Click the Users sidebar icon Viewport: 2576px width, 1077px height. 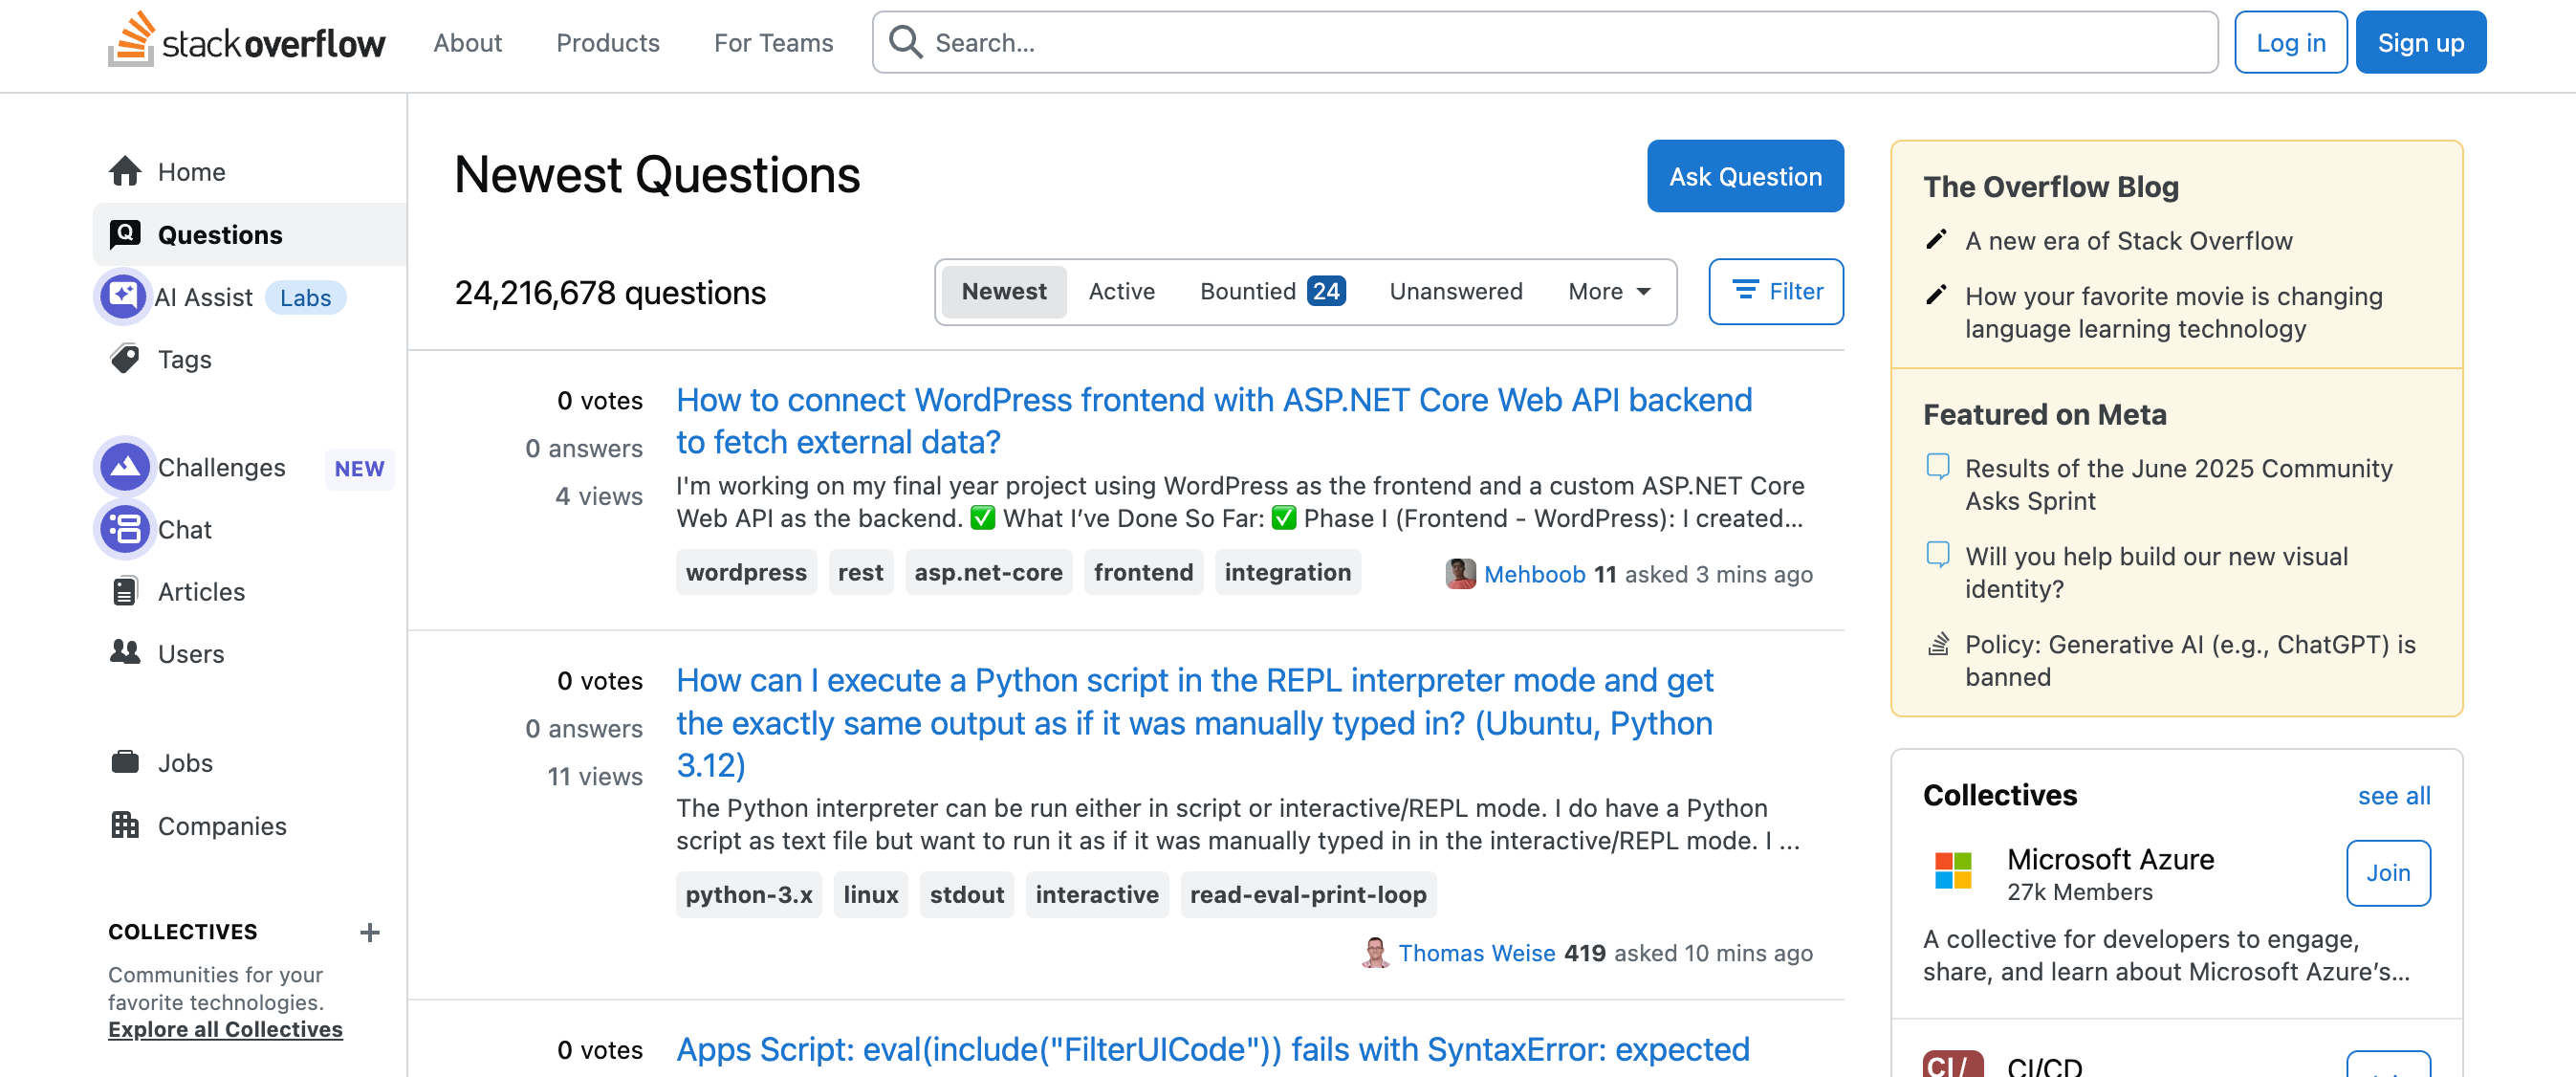click(x=124, y=653)
